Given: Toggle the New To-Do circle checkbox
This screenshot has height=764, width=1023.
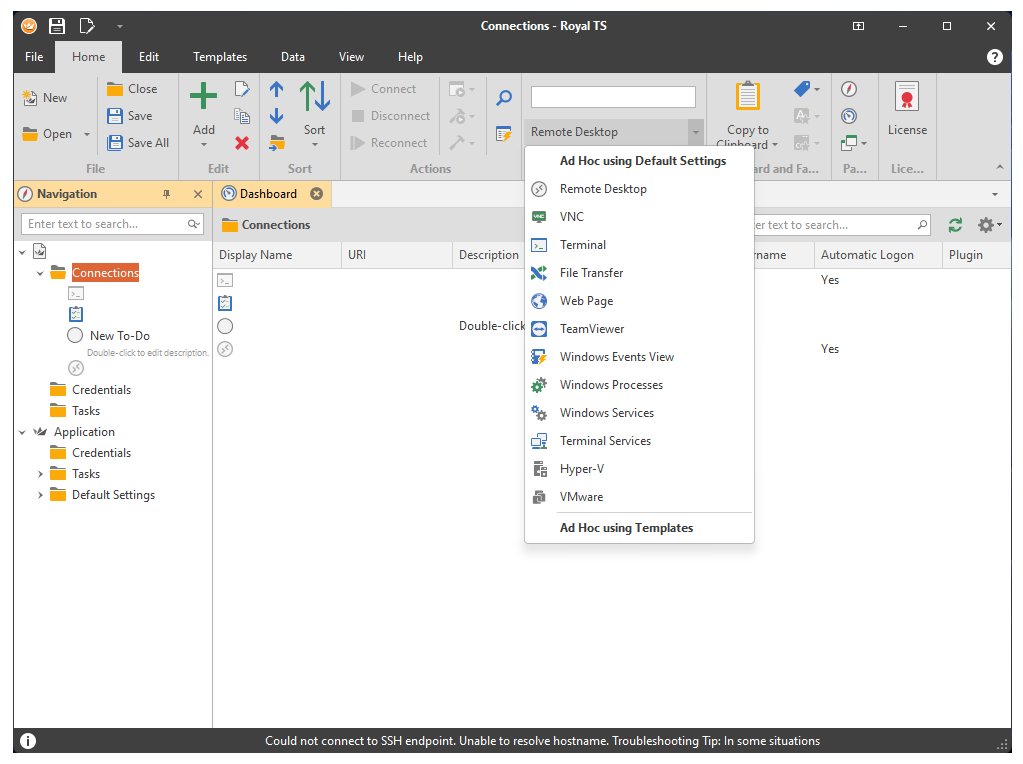Looking at the screenshot, I should point(75,336).
